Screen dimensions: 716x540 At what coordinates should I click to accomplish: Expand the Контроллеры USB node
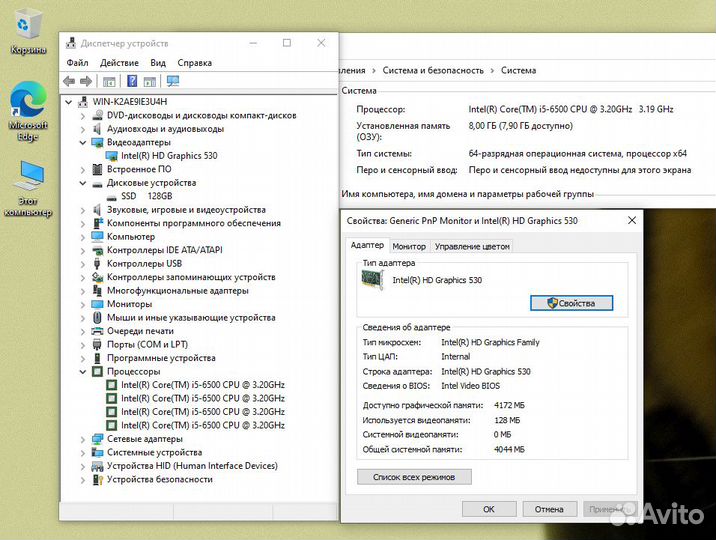pos(83,264)
